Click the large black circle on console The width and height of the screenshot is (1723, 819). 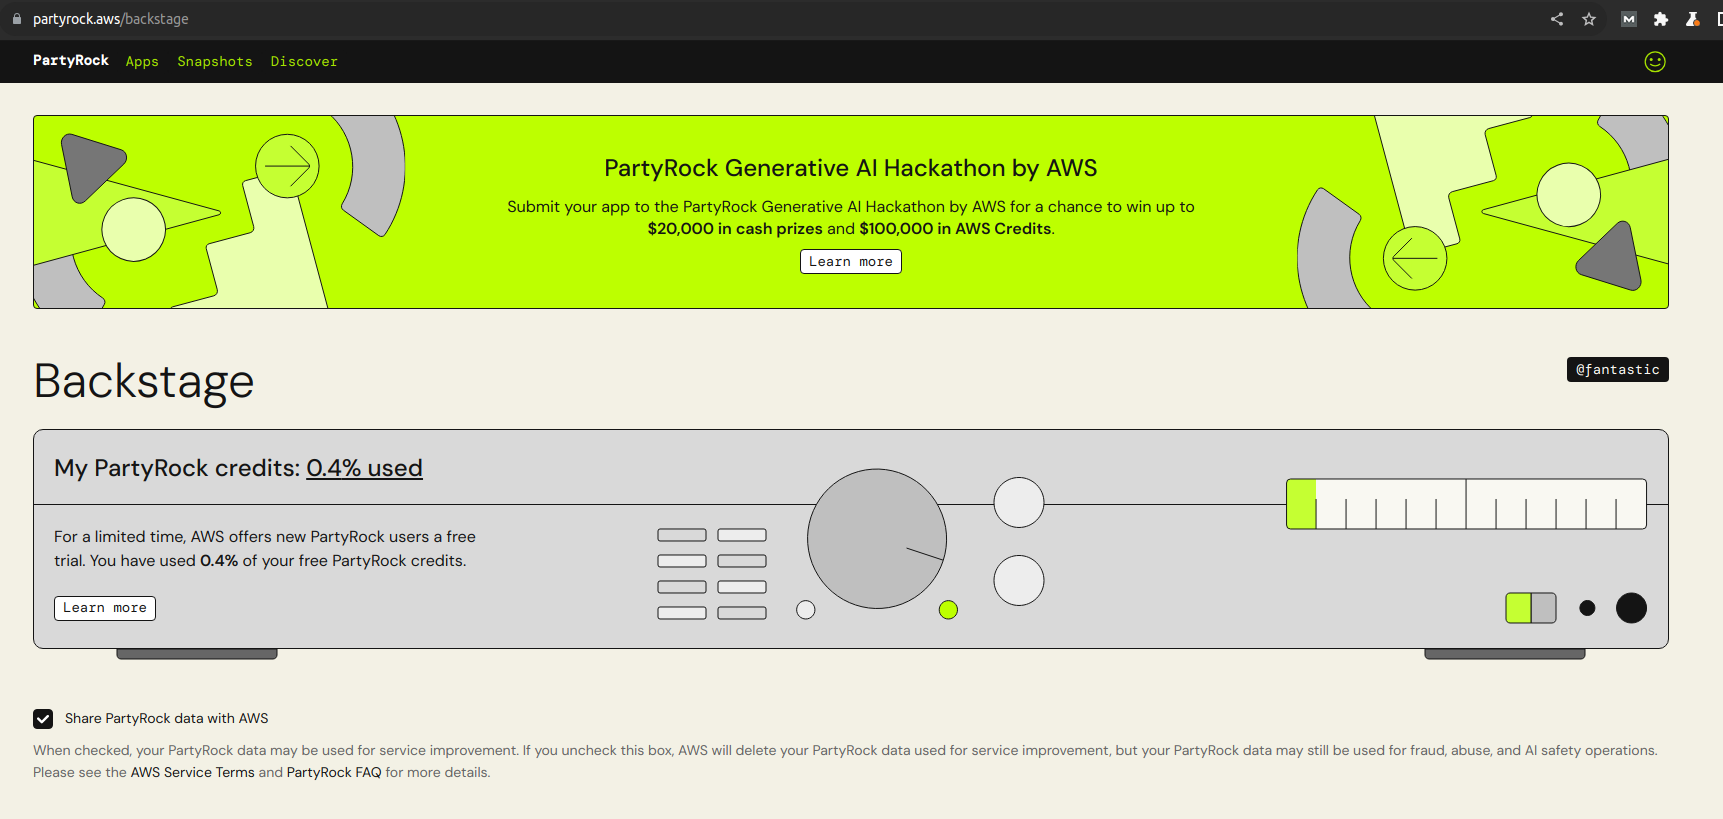click(1631, 608)
